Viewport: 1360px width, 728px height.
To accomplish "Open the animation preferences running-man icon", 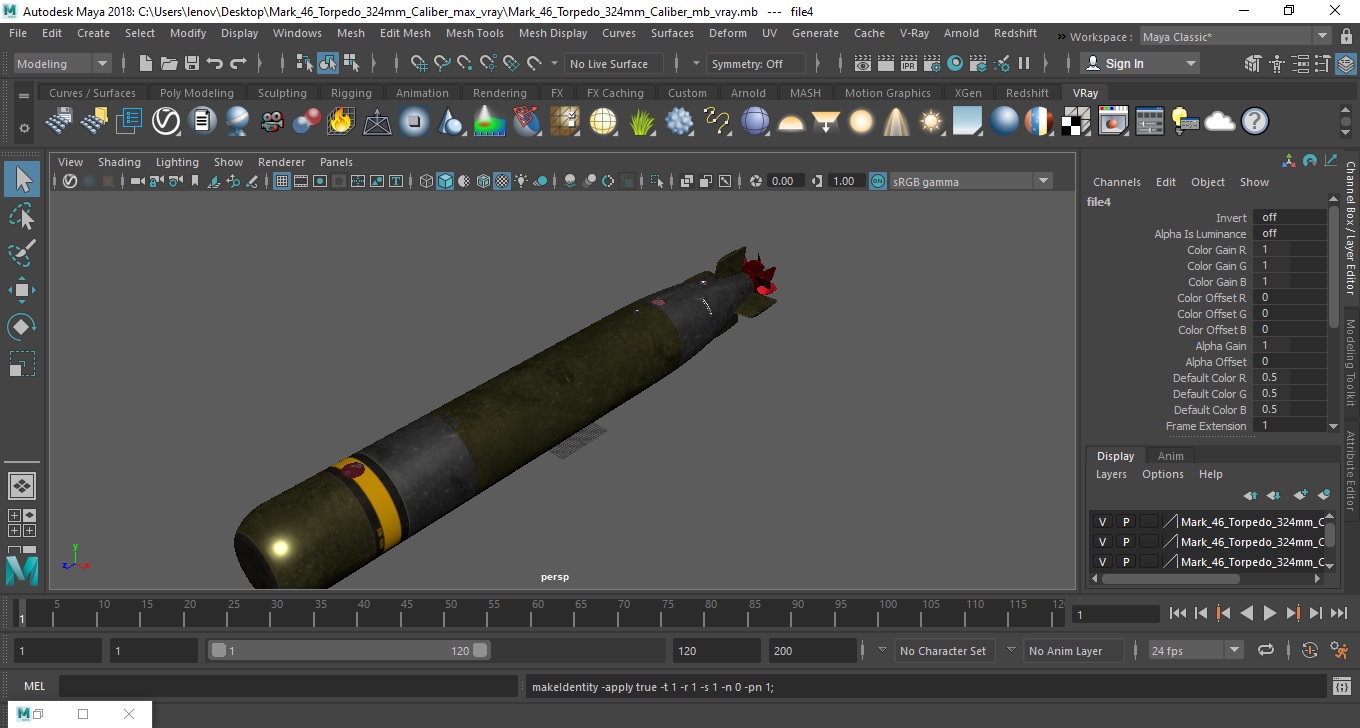I will (1340, 650).
